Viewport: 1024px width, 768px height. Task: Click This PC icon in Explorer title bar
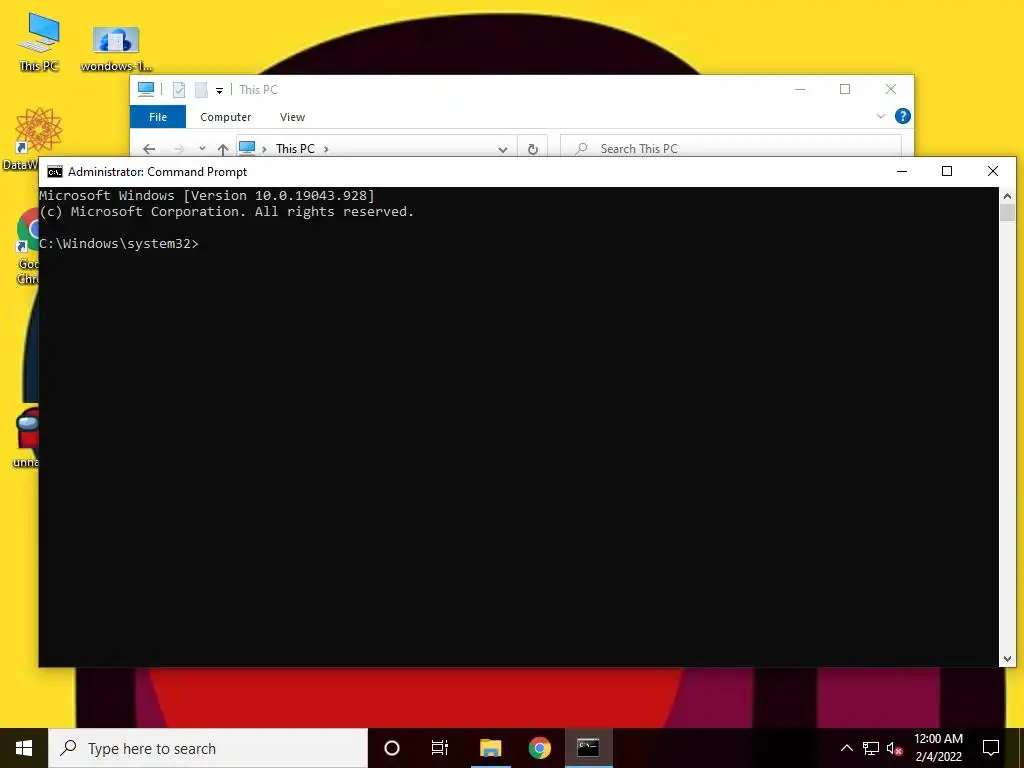coord(146,89)
